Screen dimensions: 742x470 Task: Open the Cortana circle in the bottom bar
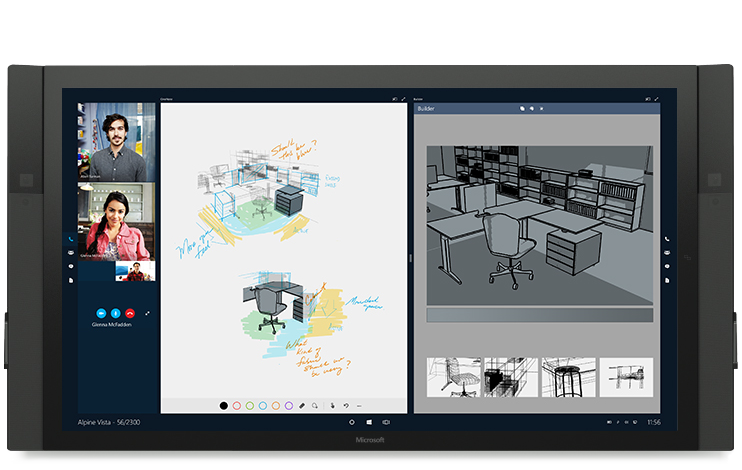click(352, 422)
